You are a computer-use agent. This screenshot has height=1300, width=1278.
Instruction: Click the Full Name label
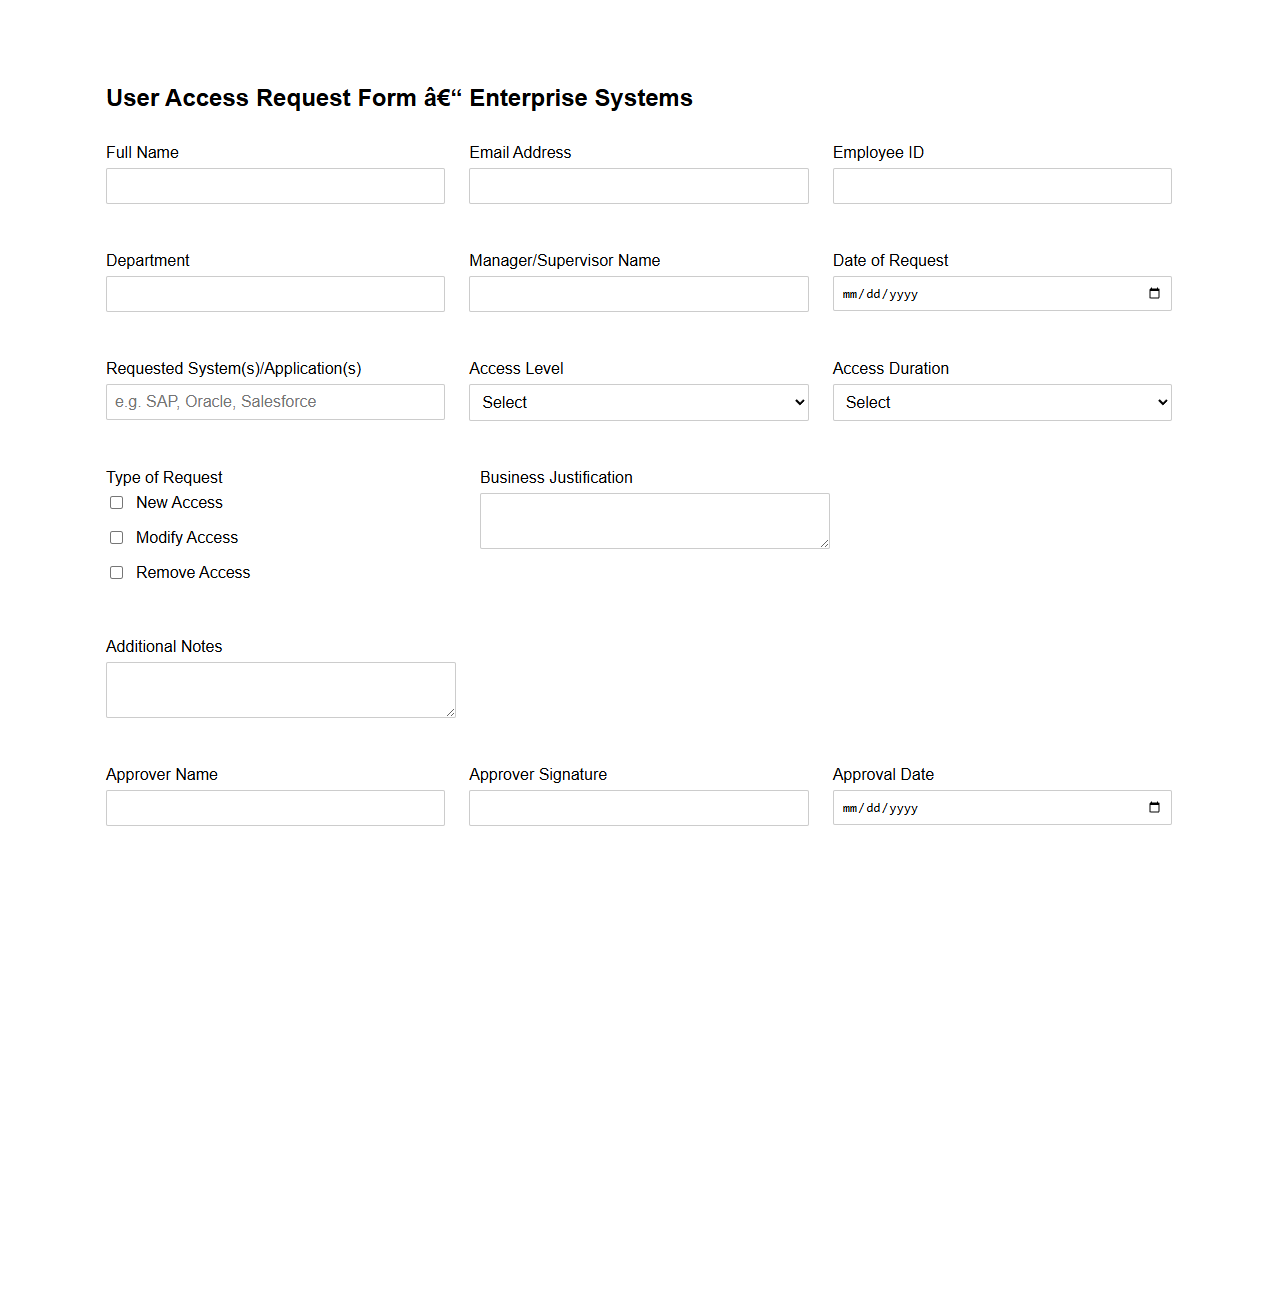[142, 152]
